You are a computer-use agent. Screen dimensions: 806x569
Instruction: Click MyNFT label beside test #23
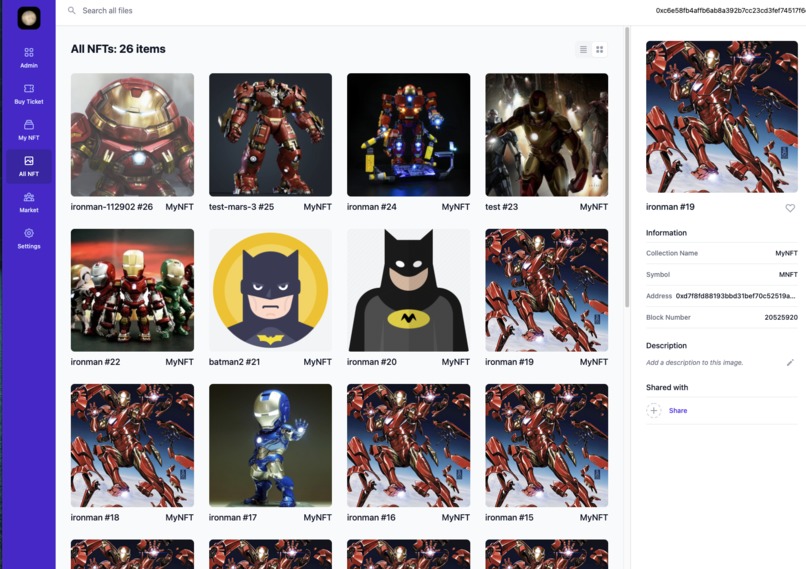594,207
